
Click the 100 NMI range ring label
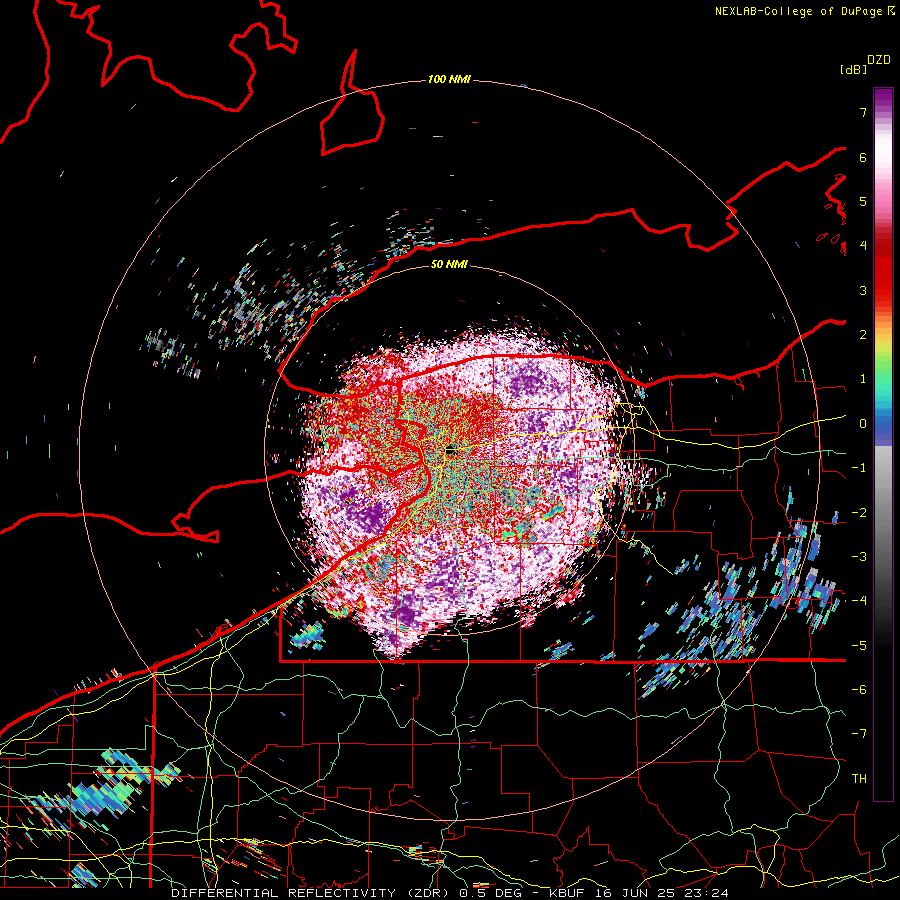tap(449, 79)
